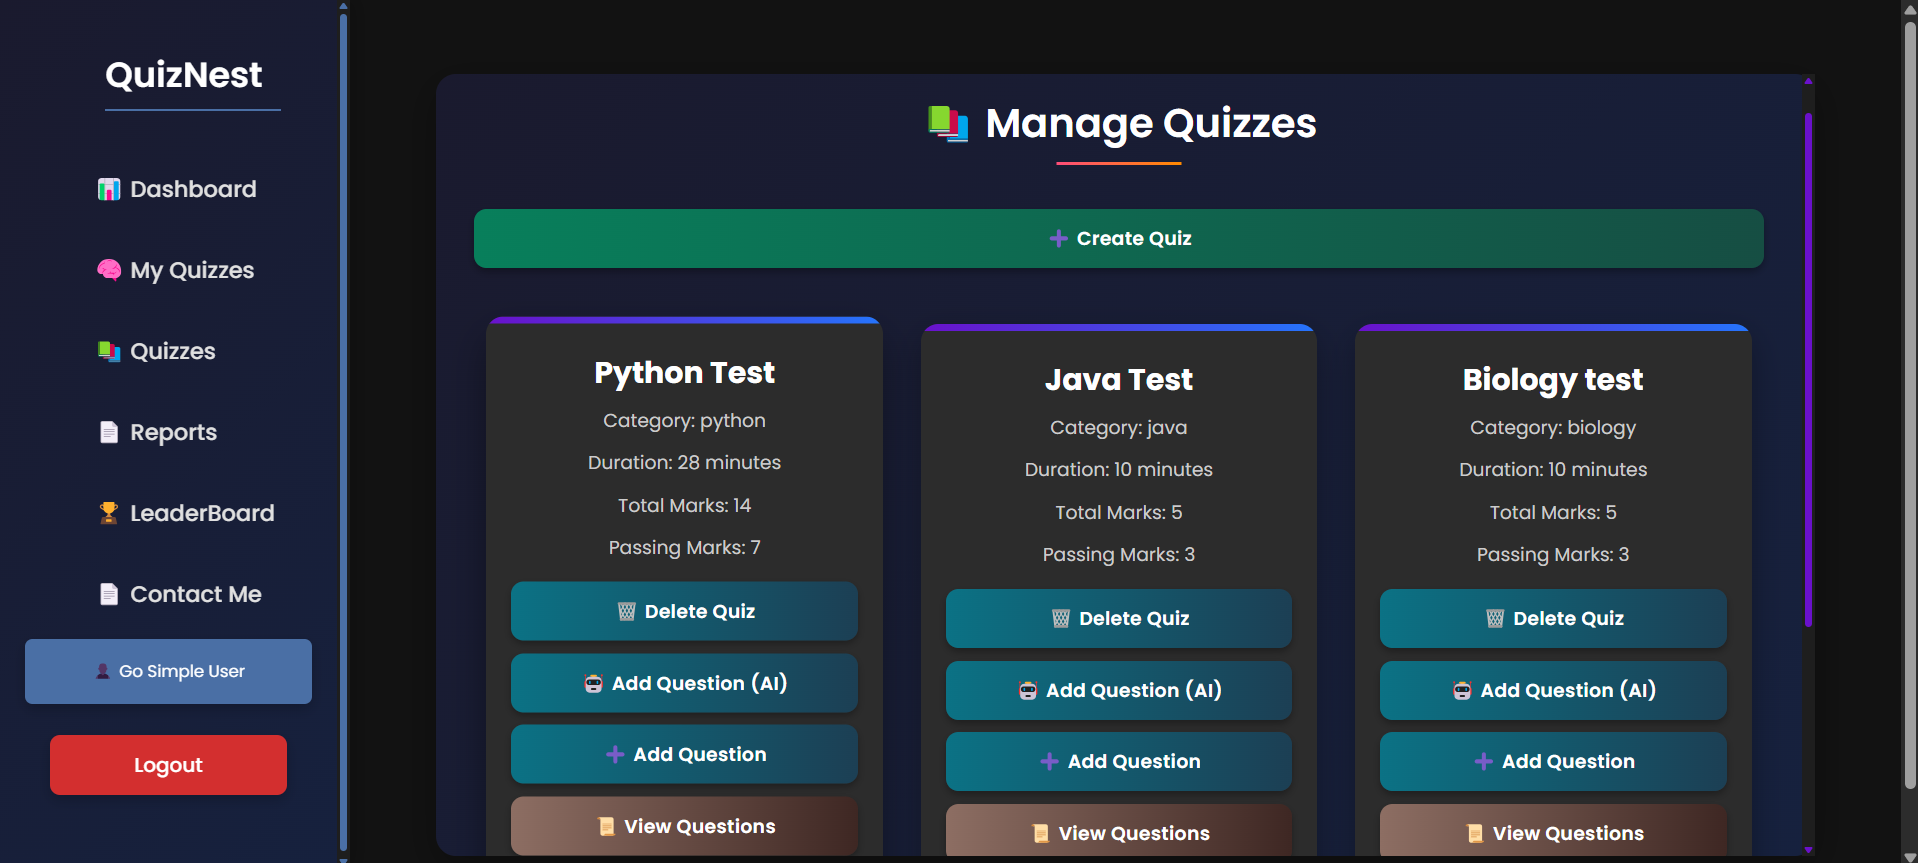Screen dimensions: 1918x863
Task: Click the plus icon on Create Quiz
Action: (1058, 238)
